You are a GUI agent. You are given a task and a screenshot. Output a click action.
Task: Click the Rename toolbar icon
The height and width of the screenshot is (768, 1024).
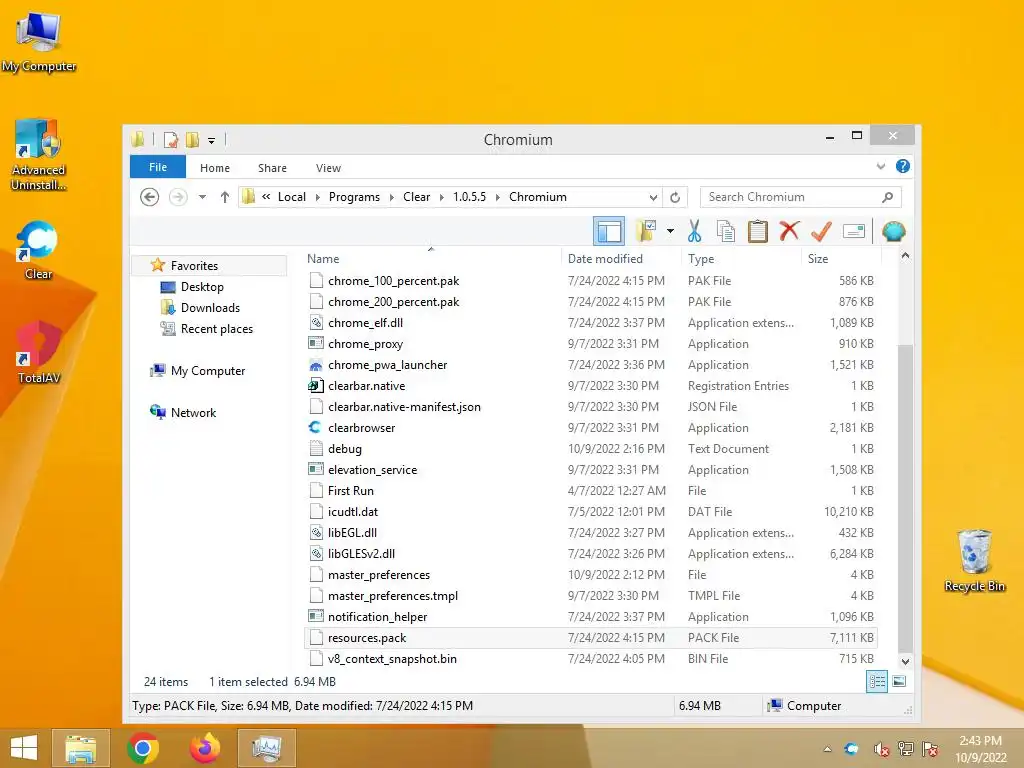coord(854,231)
